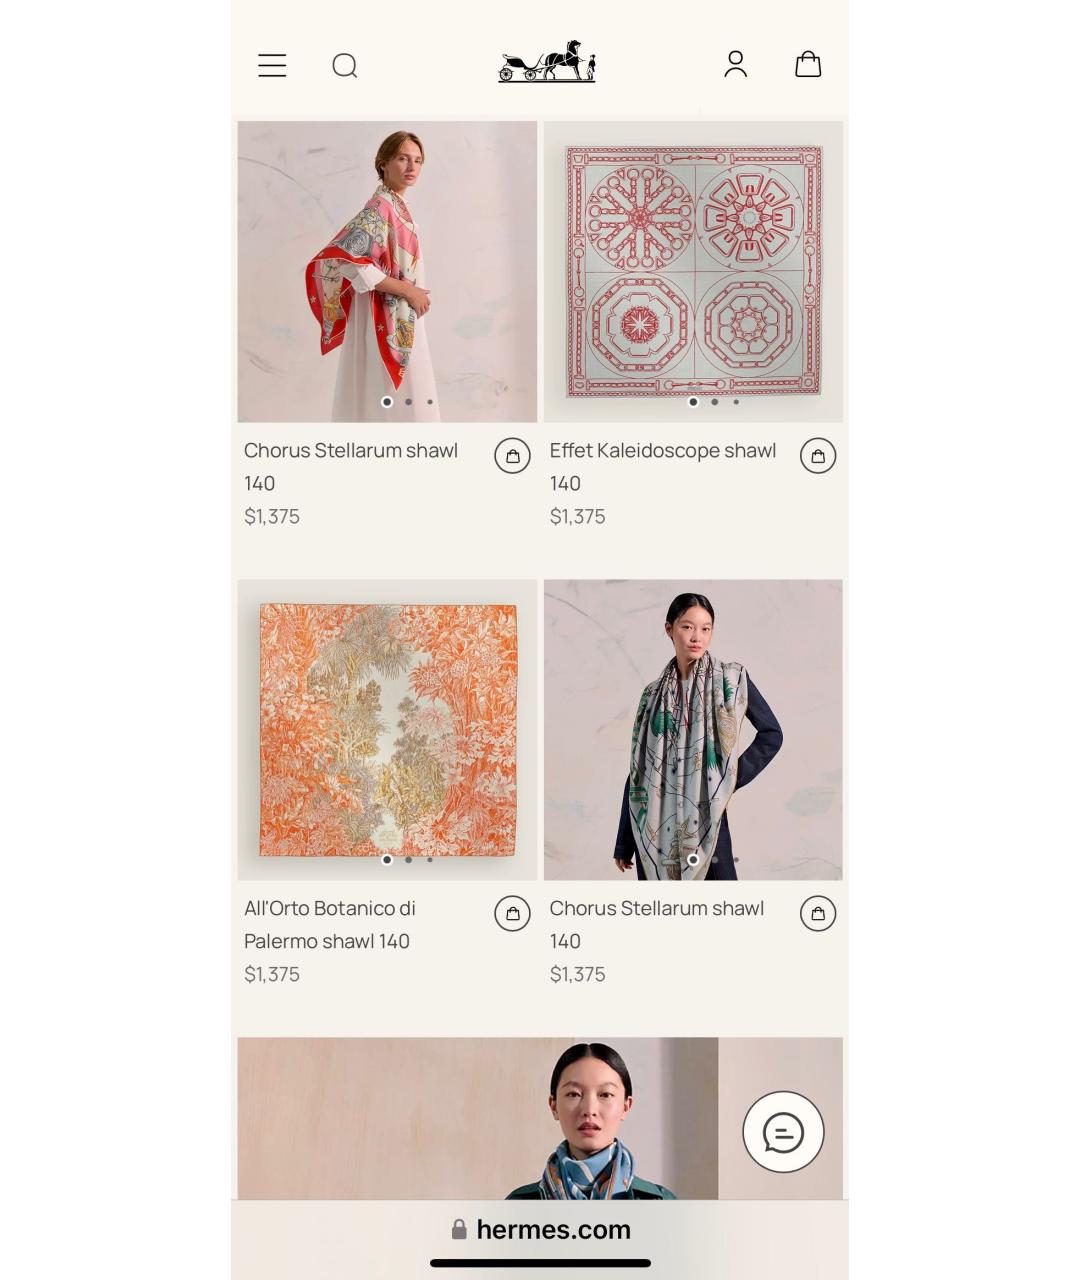
Task: Add second Chorus Stellarum shawl to bag
Action: click(x=818, y=914)
